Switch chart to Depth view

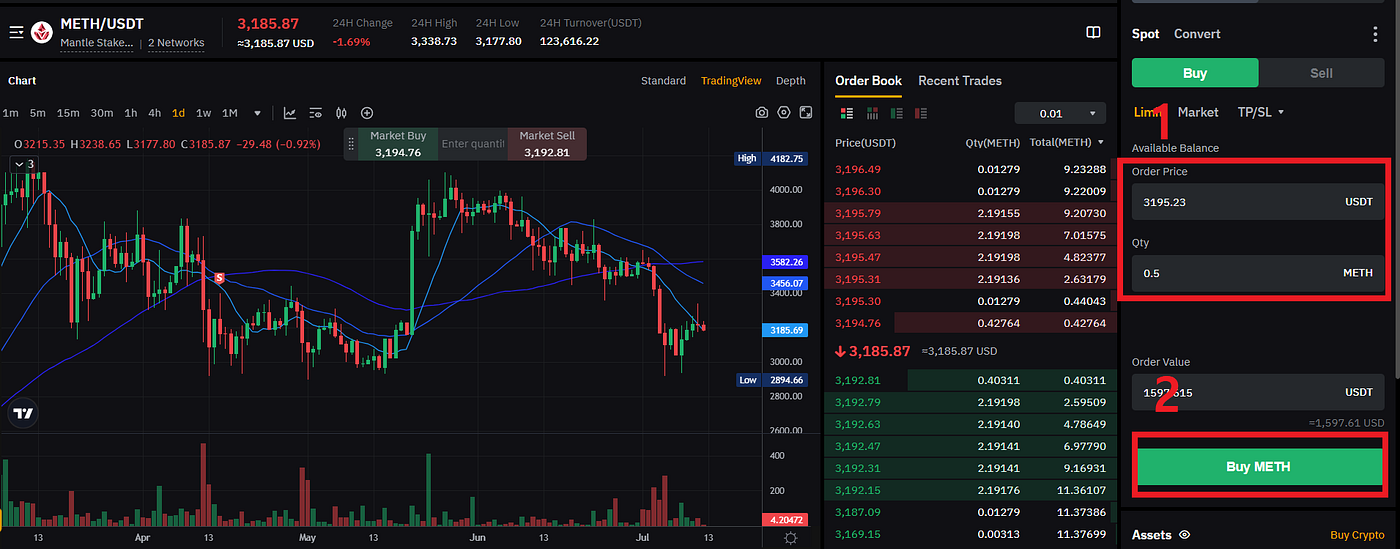[790, 81]
